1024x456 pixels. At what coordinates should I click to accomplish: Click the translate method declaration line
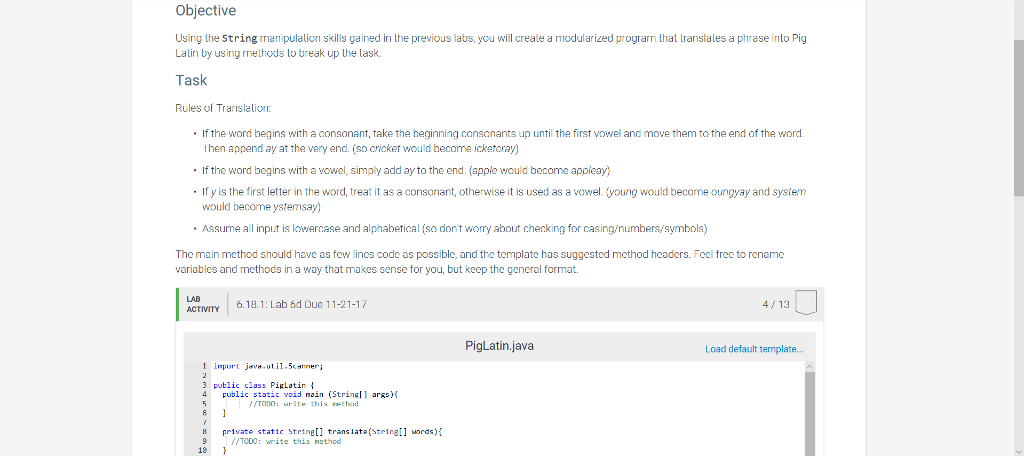coord(300,431)
